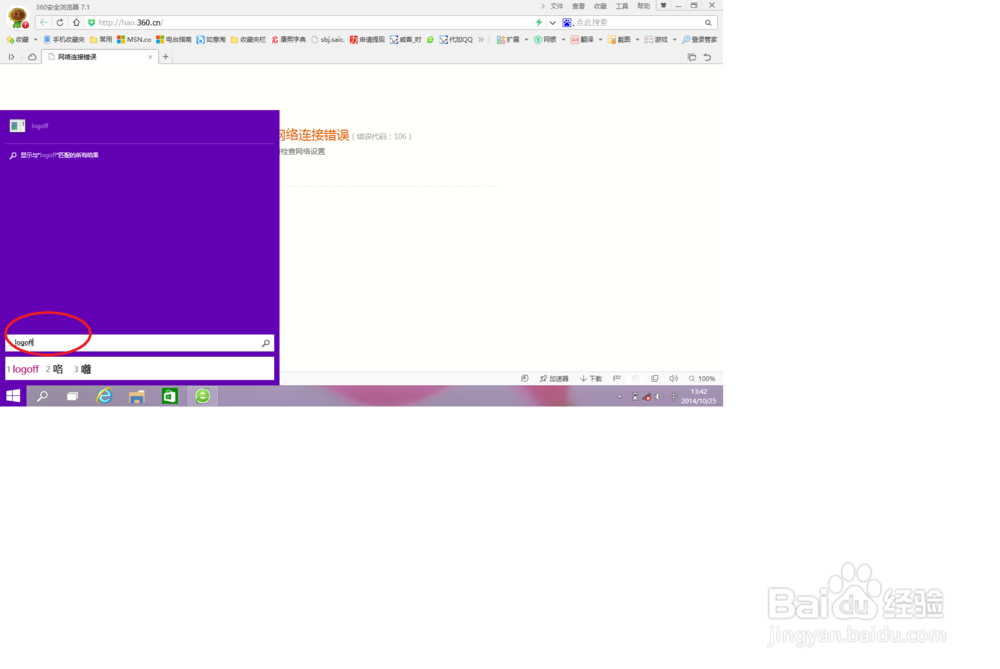This screenshot has height=669, width=1000.
Task: Open the 查看 menu
Action: click(578, 6)
